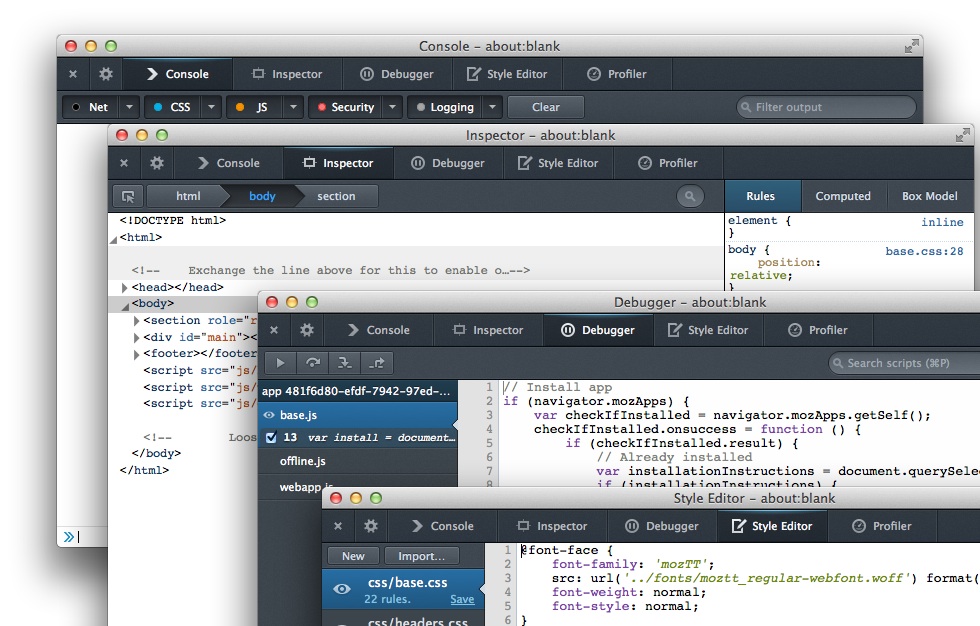Click the eye icon next to base.js
The image size is (980, 626).
click(x=269, y=415)
